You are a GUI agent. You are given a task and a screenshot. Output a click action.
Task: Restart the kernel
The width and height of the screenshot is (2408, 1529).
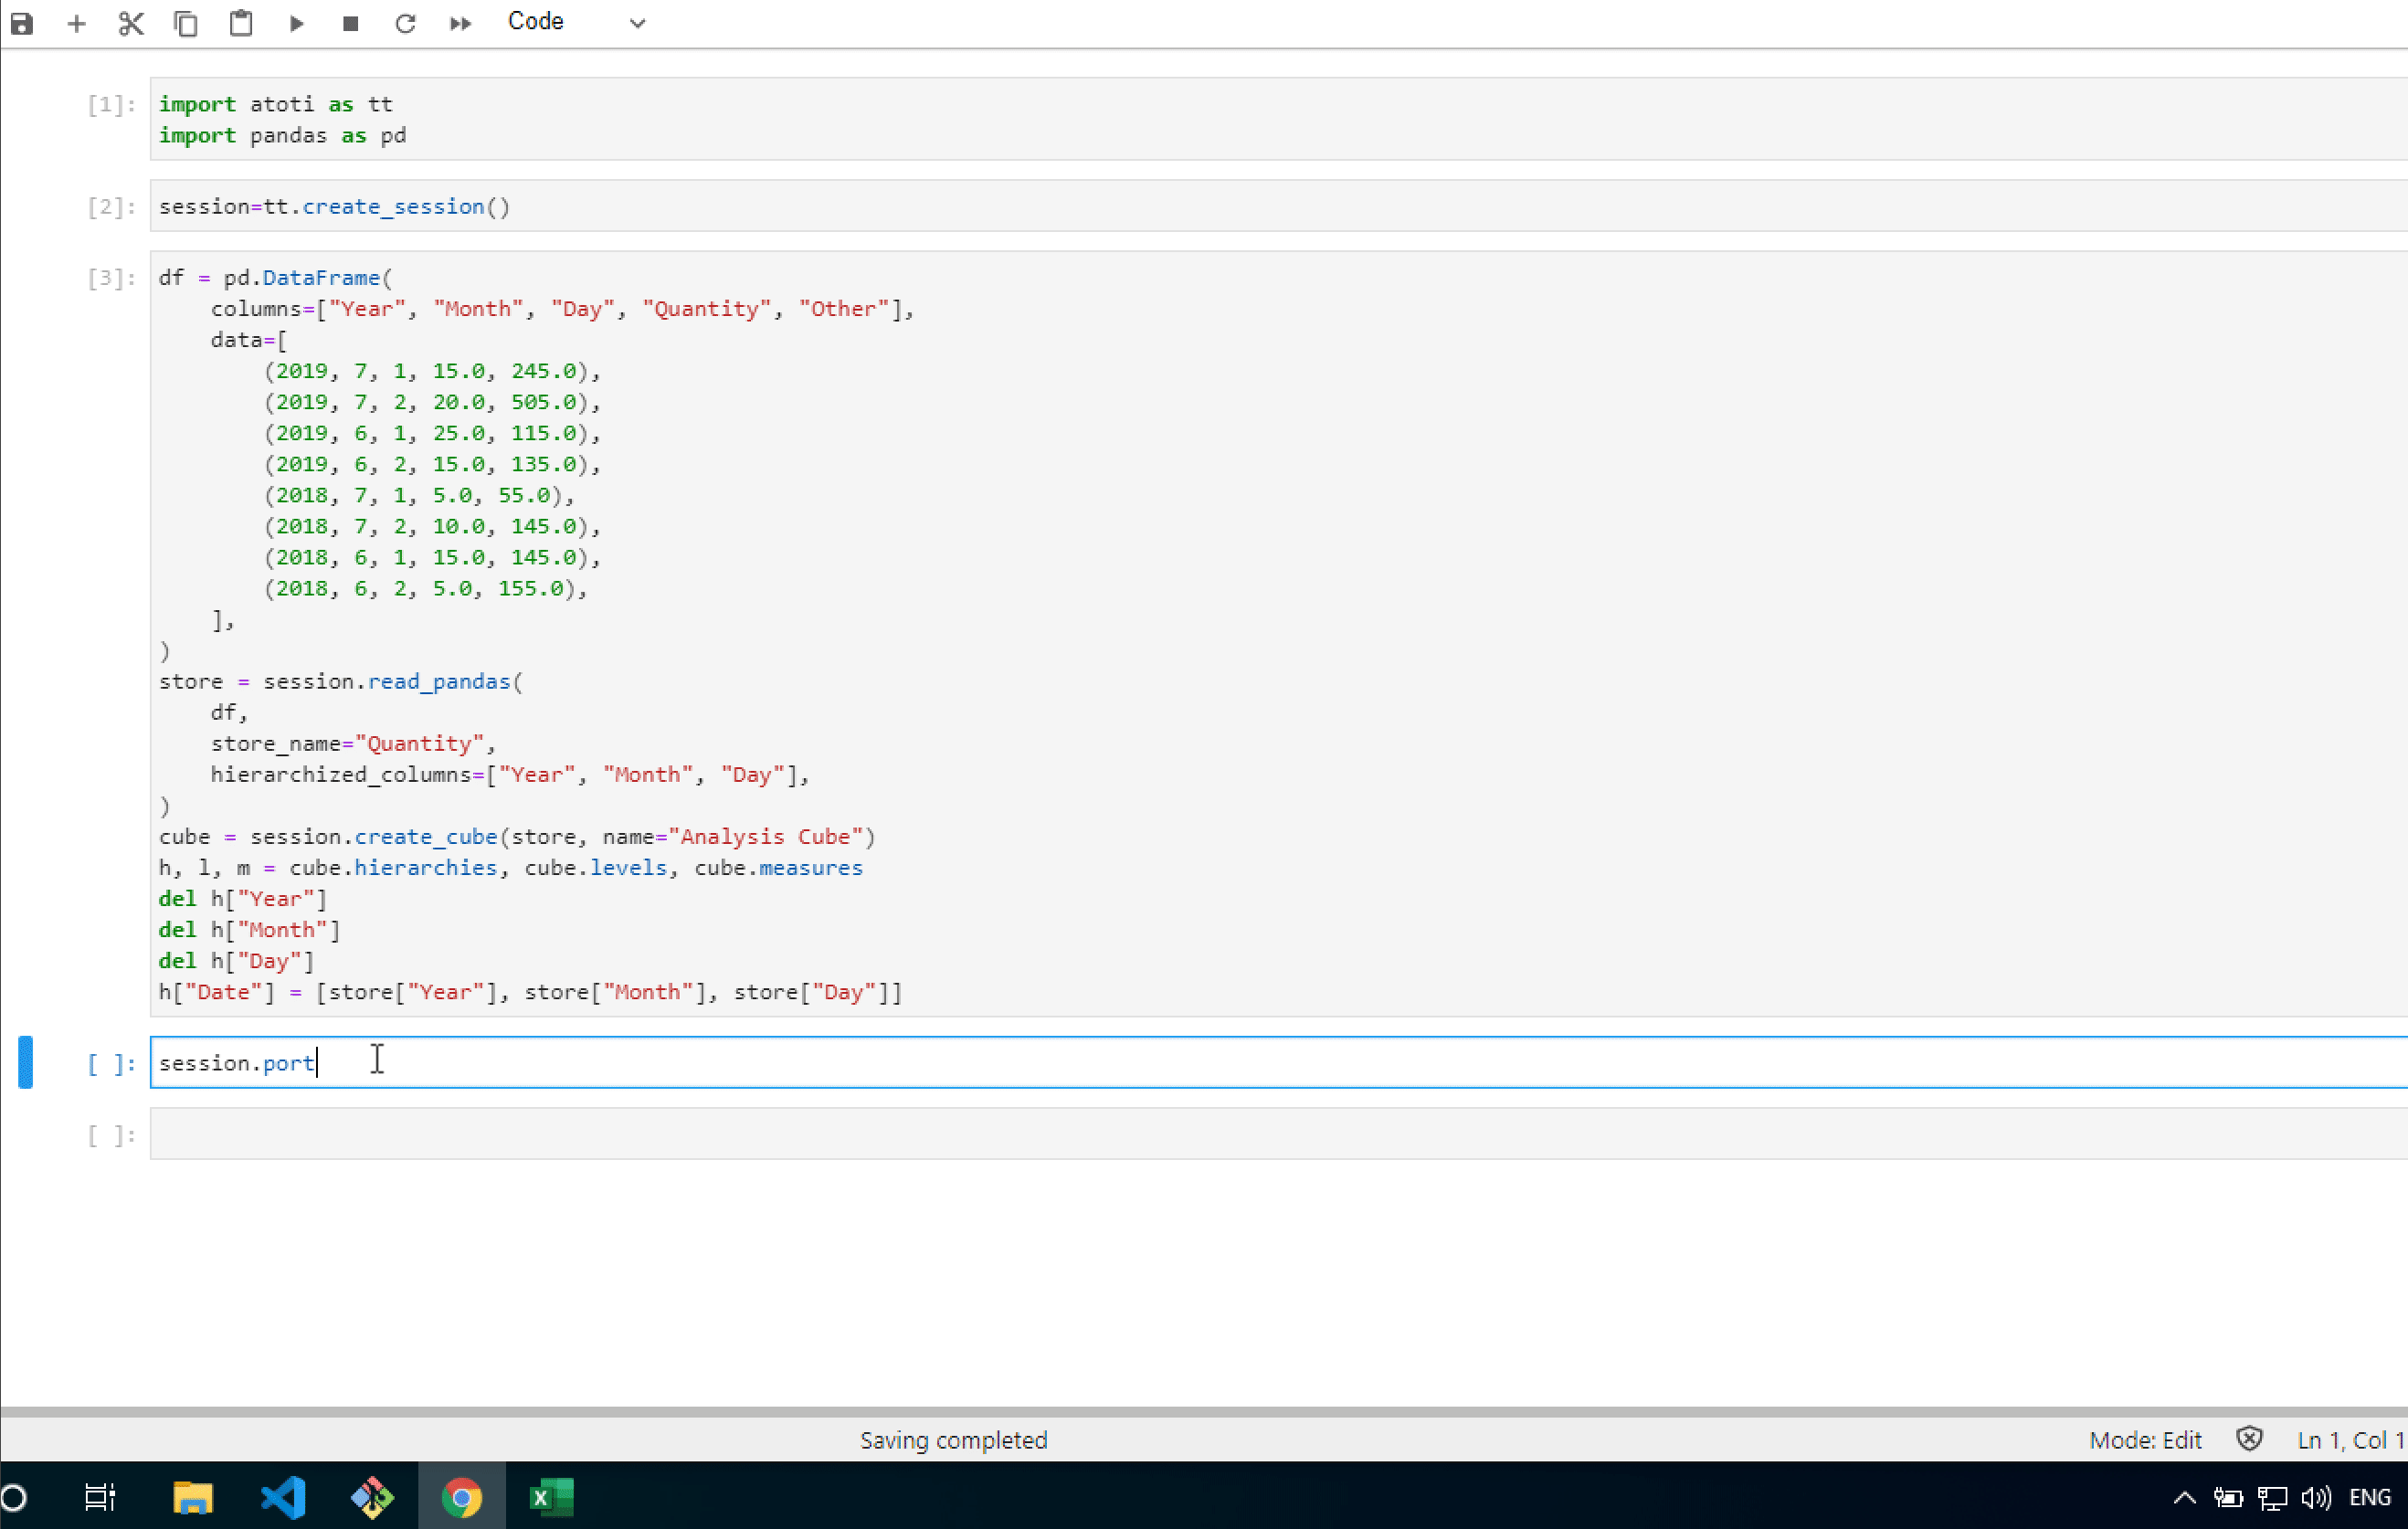[x=405, y=23]
